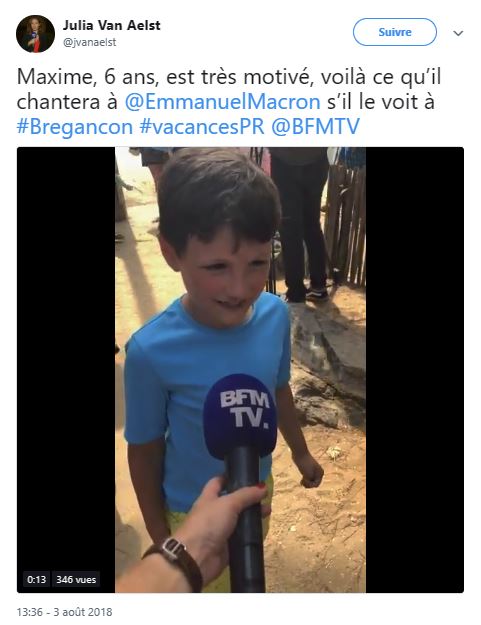Click the 0:13 video duration badge
481x625 pixels.
(36, 579)
